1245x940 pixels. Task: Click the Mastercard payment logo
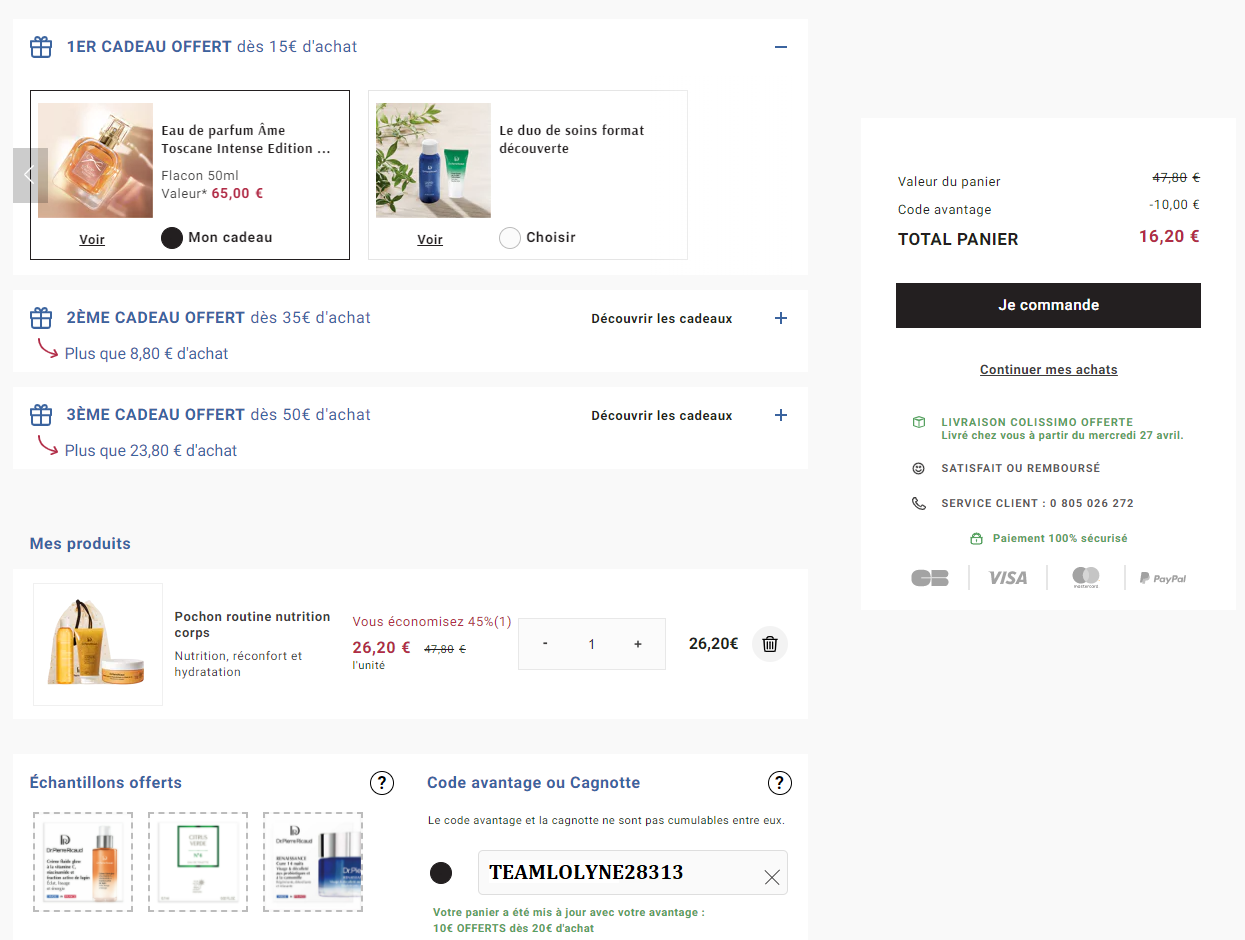pyautogui.click(x=1086, y=577)
